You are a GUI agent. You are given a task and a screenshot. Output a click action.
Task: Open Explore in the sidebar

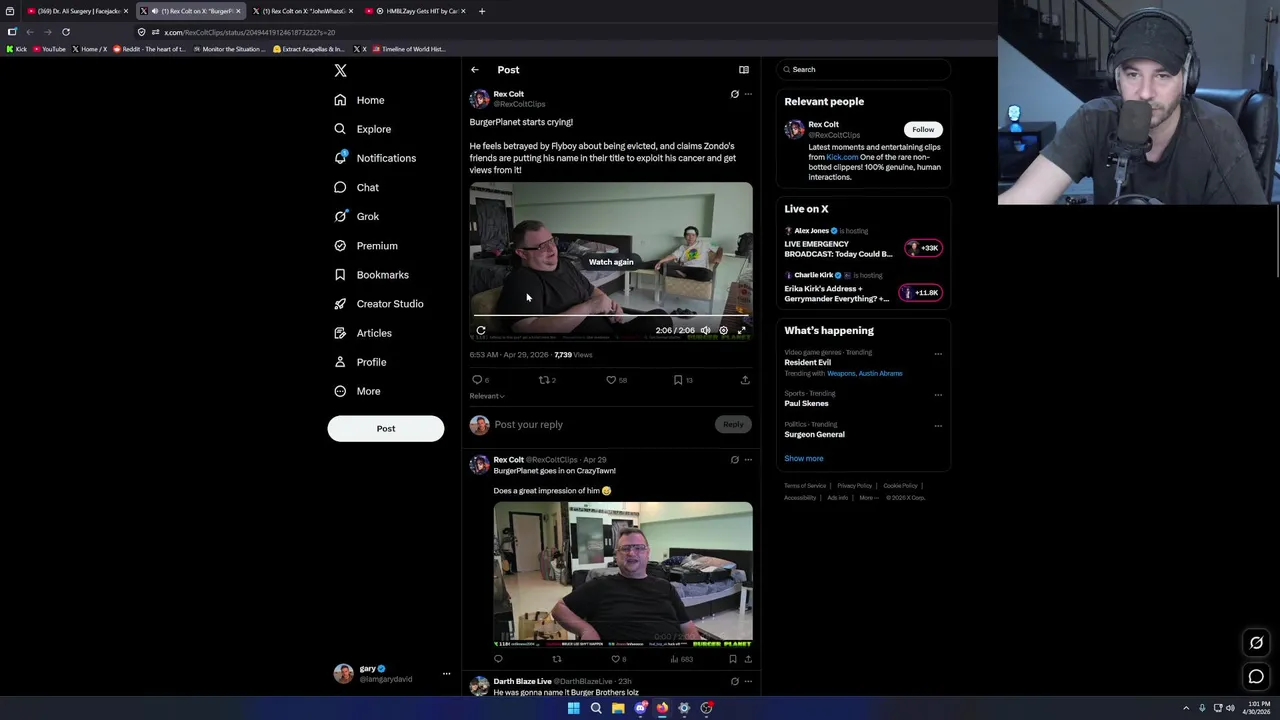point(362,129)
